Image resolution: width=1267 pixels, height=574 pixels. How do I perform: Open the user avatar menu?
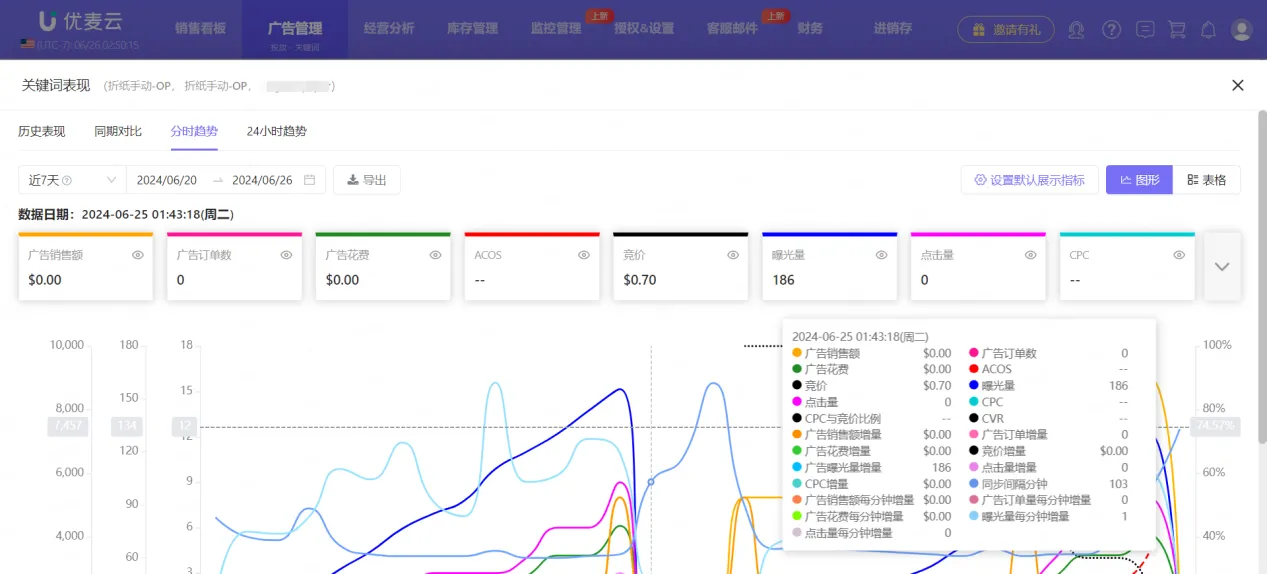[1241, 29]
